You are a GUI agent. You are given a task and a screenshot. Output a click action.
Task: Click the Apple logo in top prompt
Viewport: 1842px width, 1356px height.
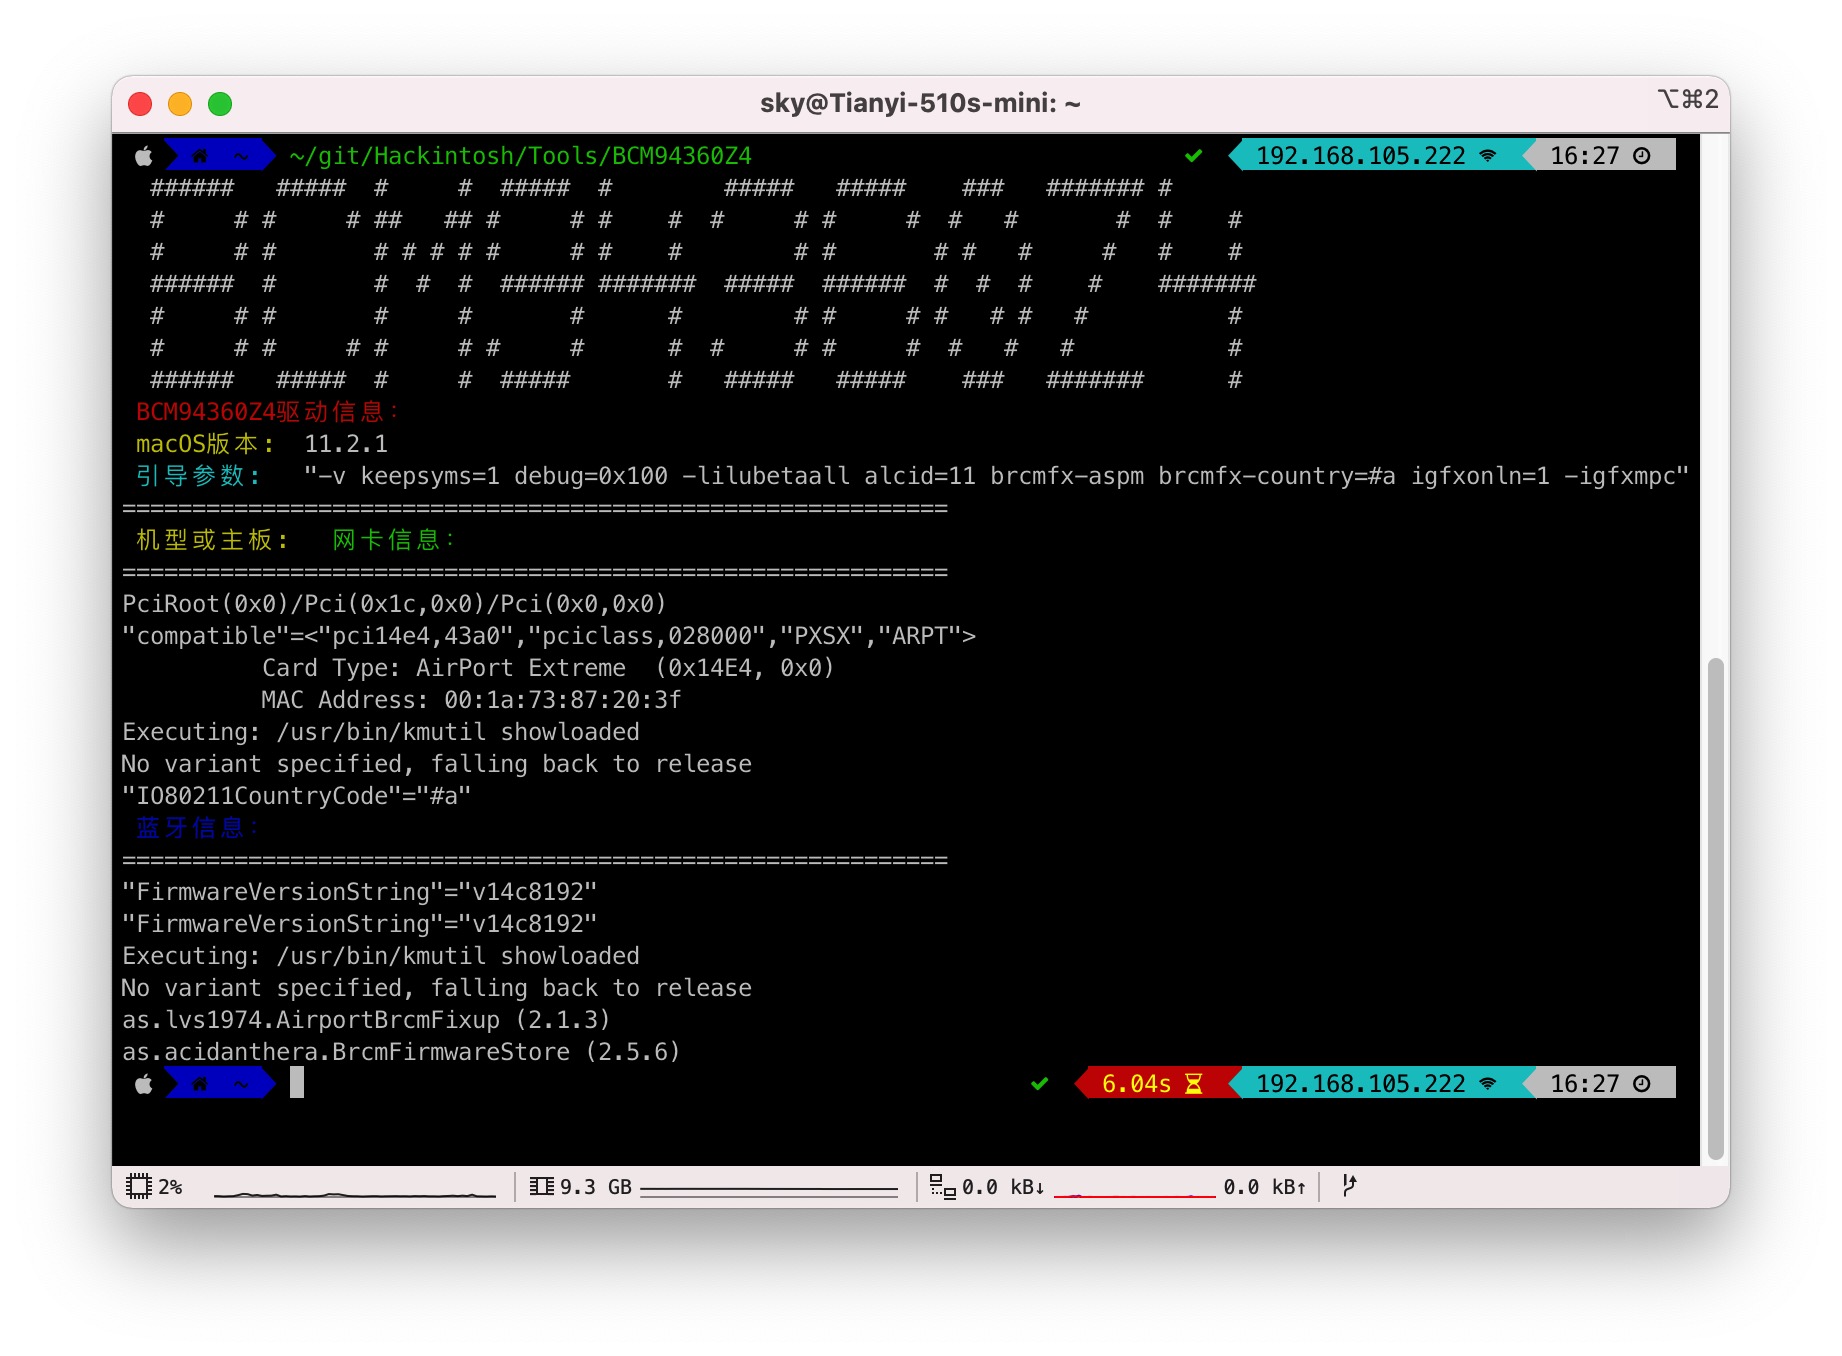[x=144, y=156]
